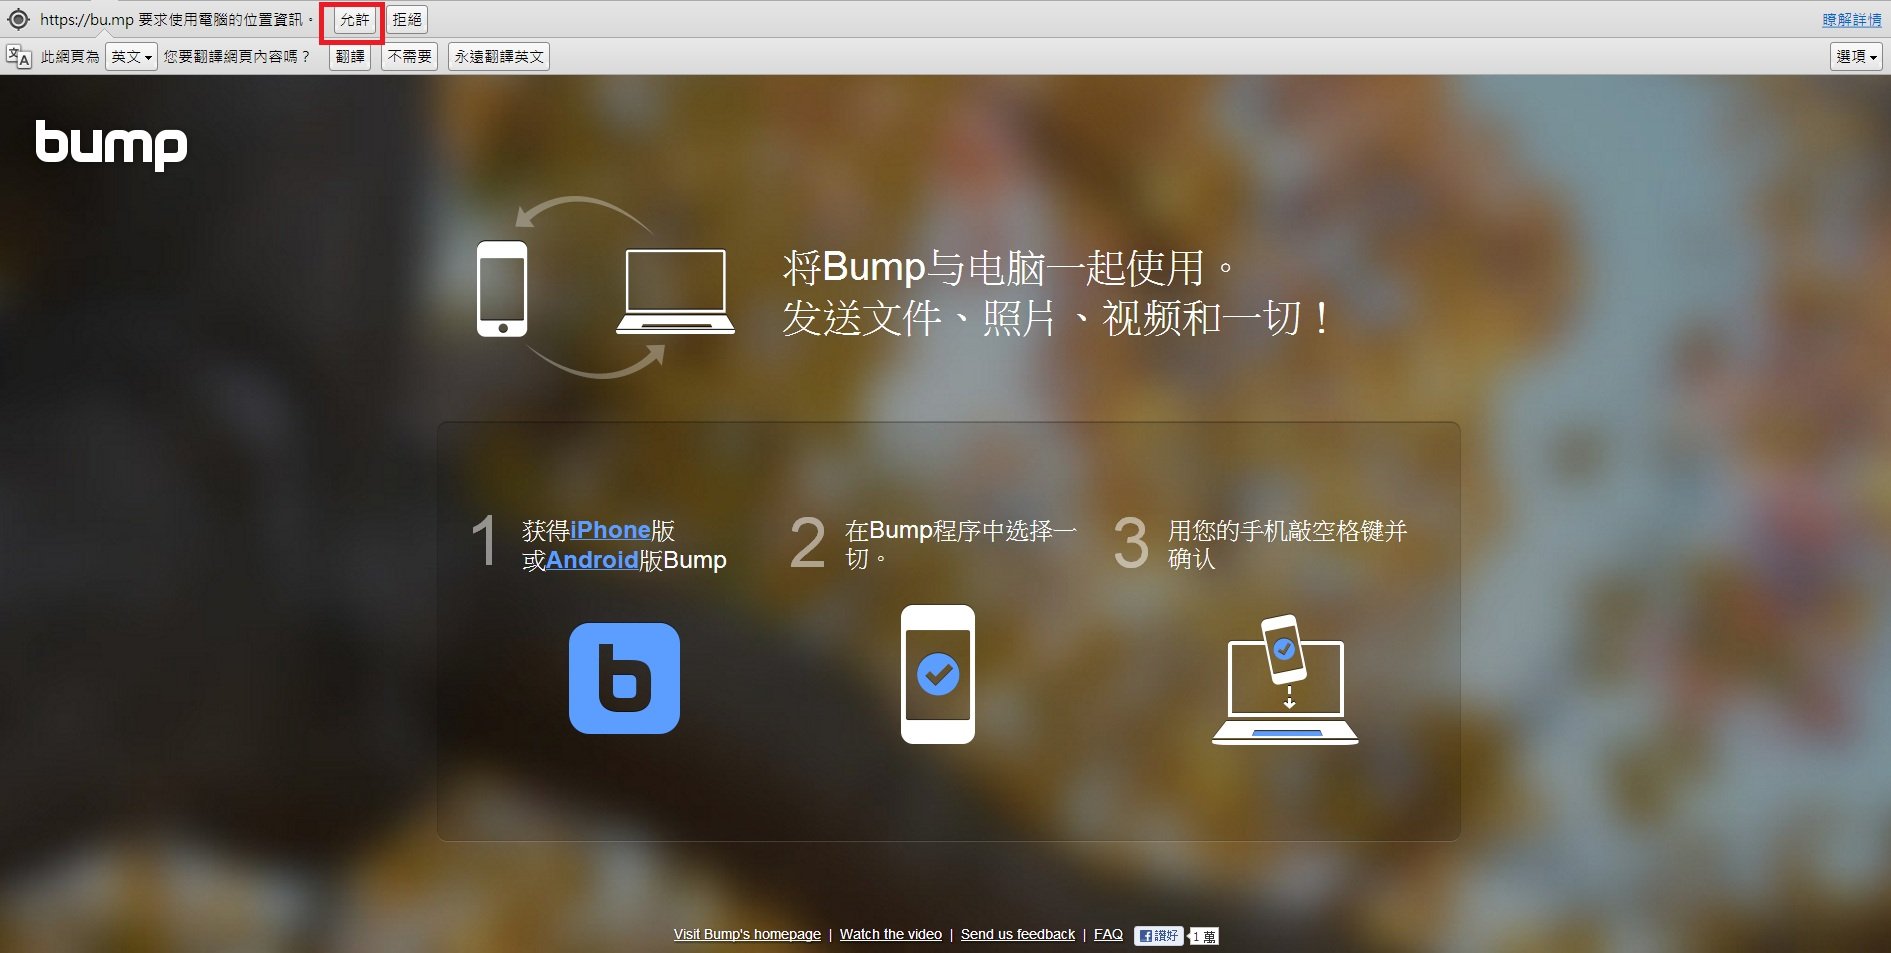This screenshot has height=953, width=1891.
Task: Click the bump logo at top left
Action: 111,144
